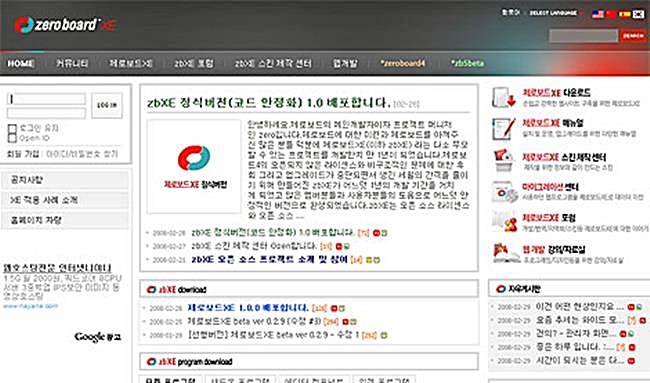Focus the password input field
Image resolution: width=650 pixels, height=383 pixels.
(x=46, y=113)
